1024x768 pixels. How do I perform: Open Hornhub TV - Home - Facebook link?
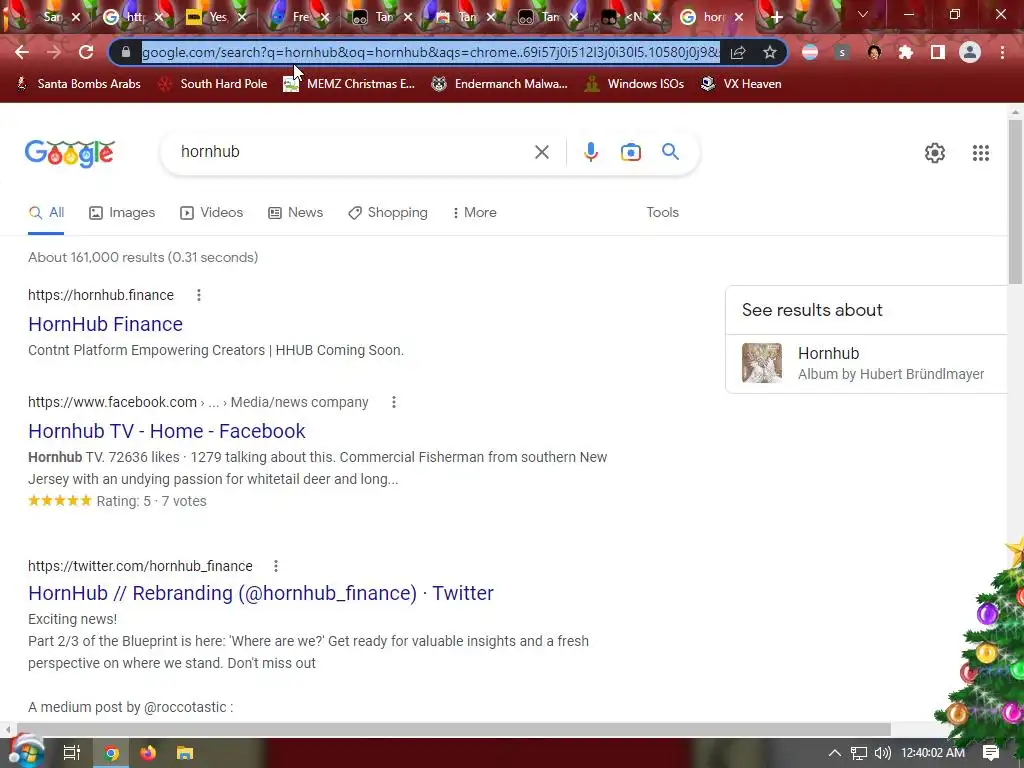pos(167,431)
